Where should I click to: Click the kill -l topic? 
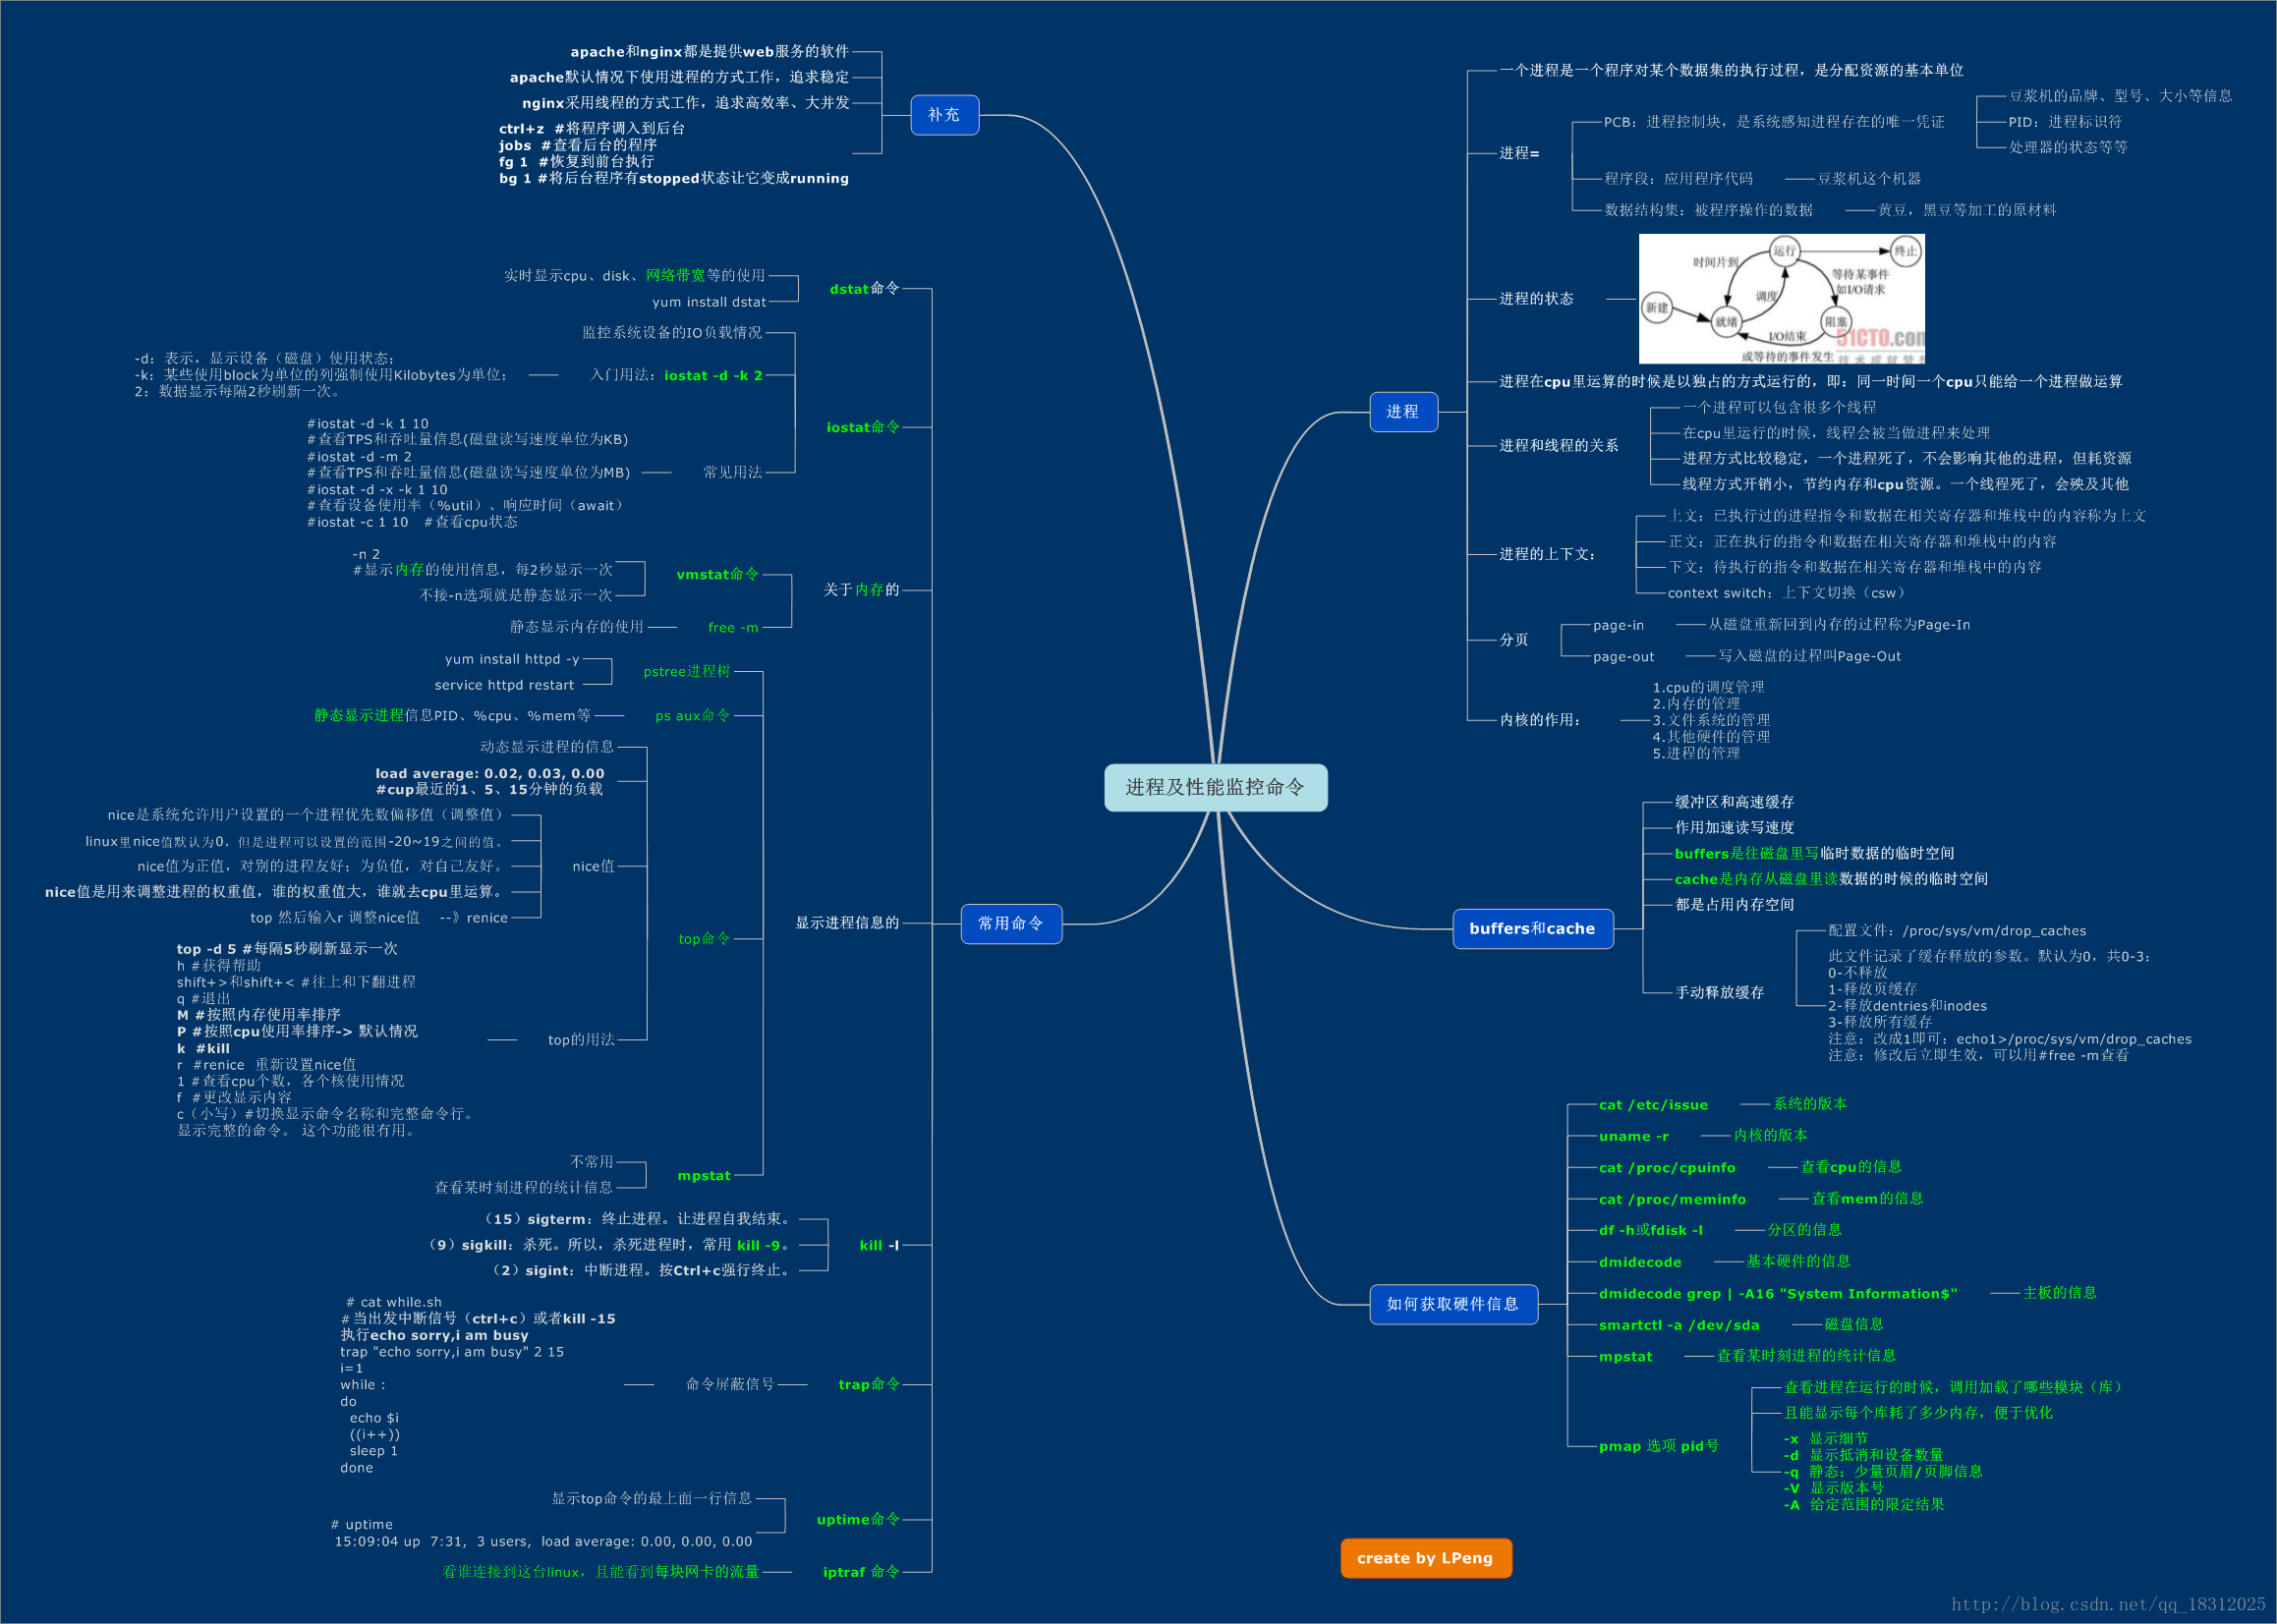[x=879, y=1245]
